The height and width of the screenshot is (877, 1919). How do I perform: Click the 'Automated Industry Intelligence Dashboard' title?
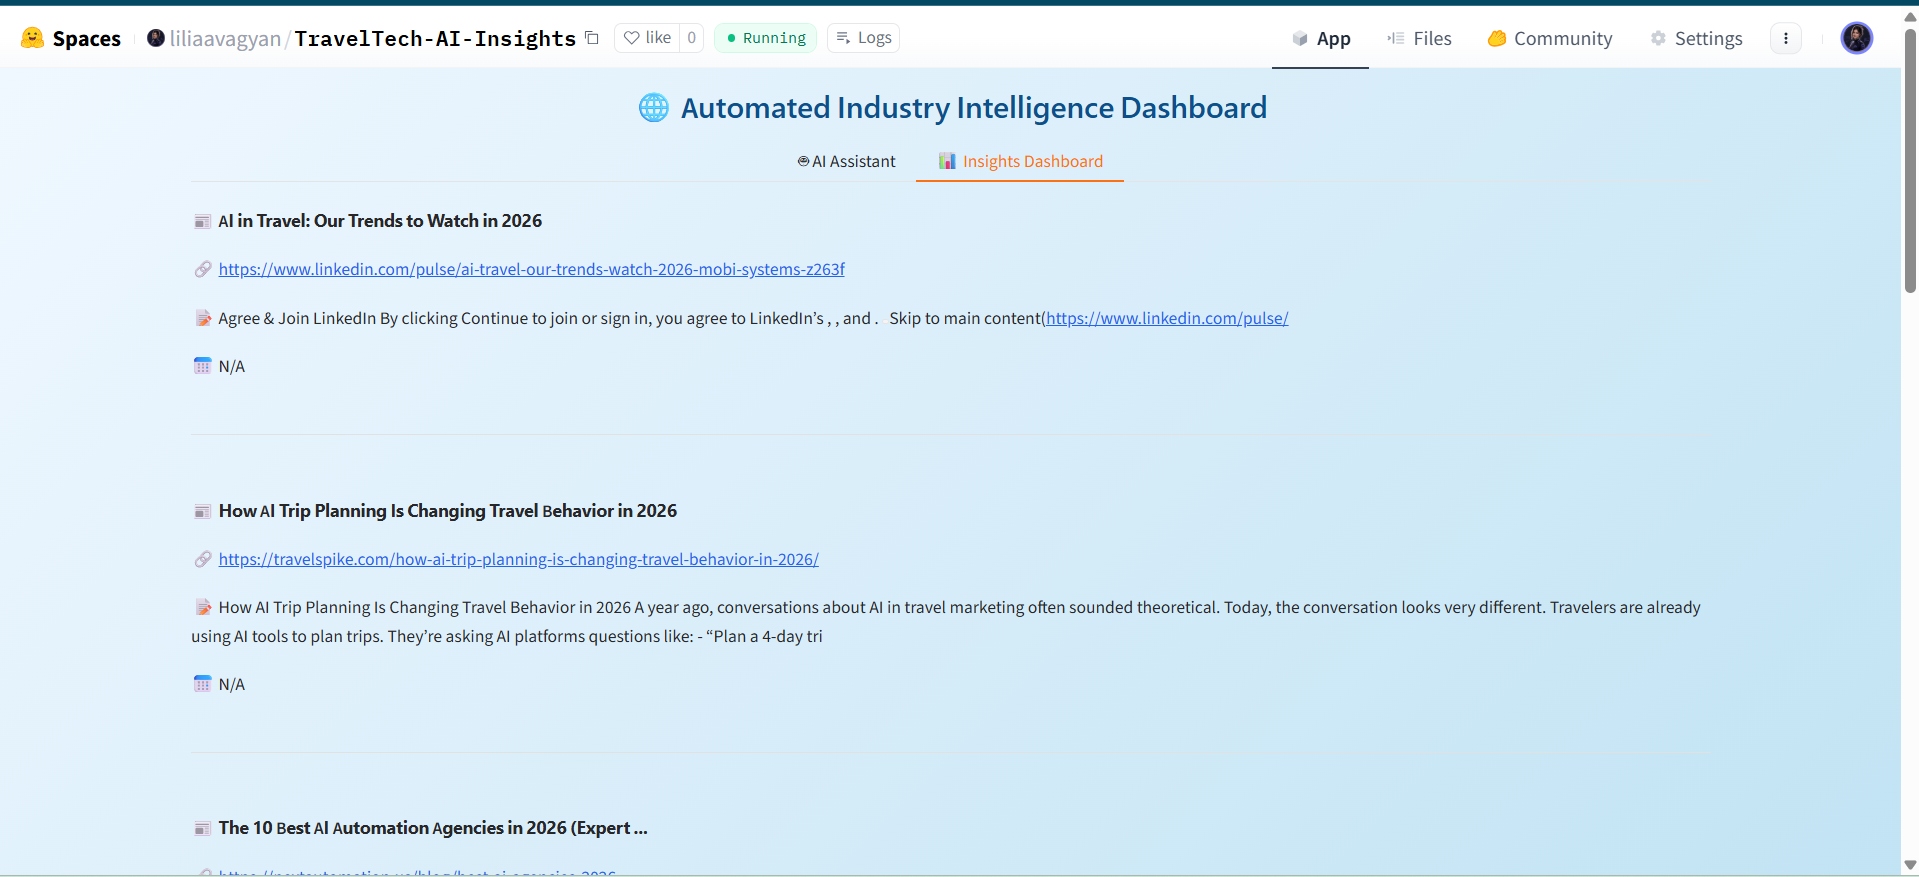(974, 107)
